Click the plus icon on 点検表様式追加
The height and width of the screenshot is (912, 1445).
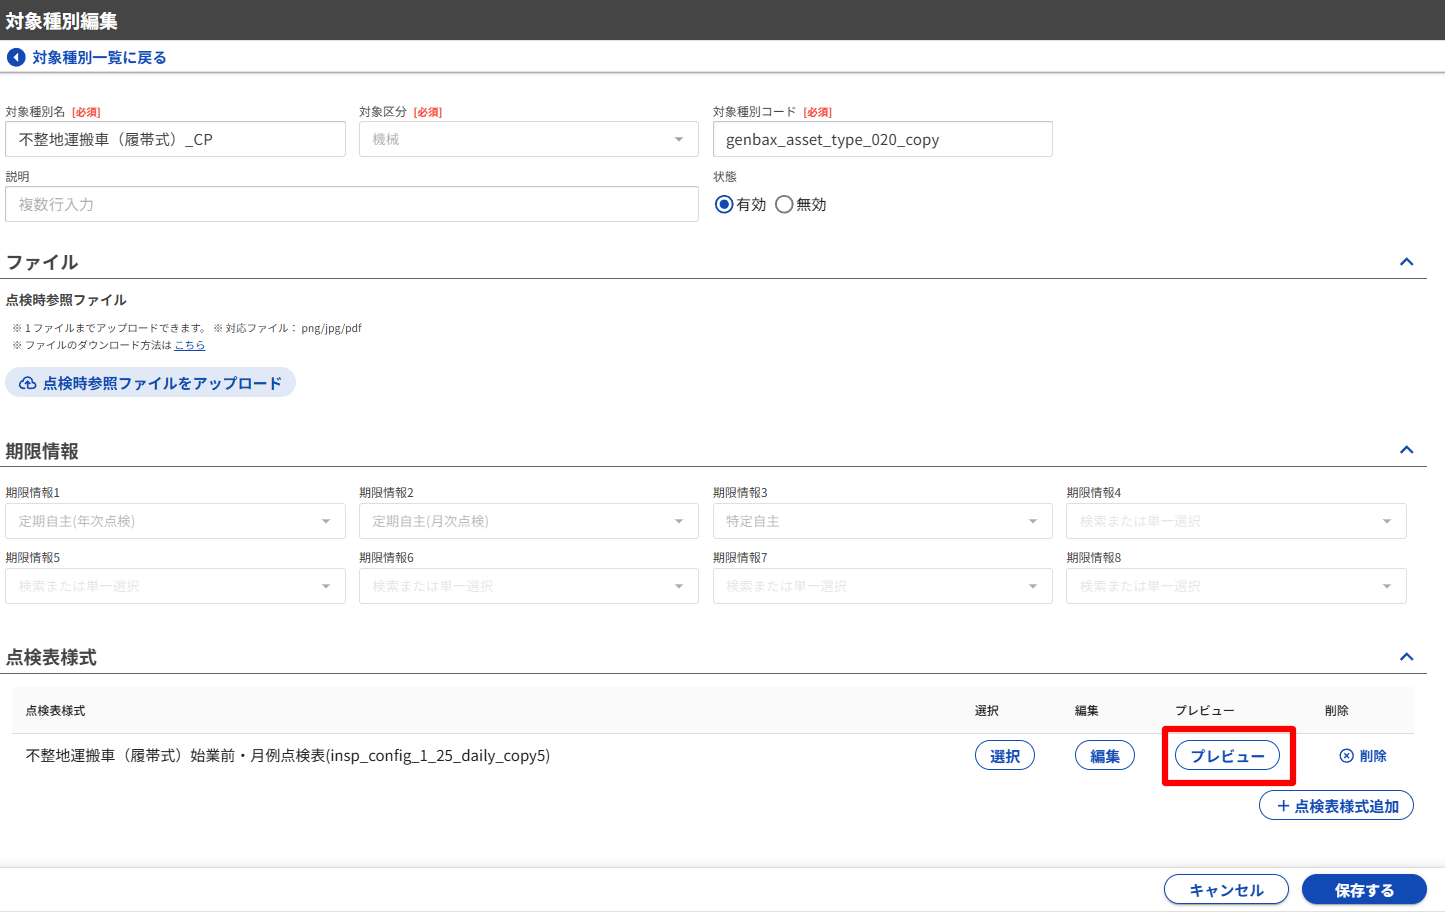pos(1283,806)
